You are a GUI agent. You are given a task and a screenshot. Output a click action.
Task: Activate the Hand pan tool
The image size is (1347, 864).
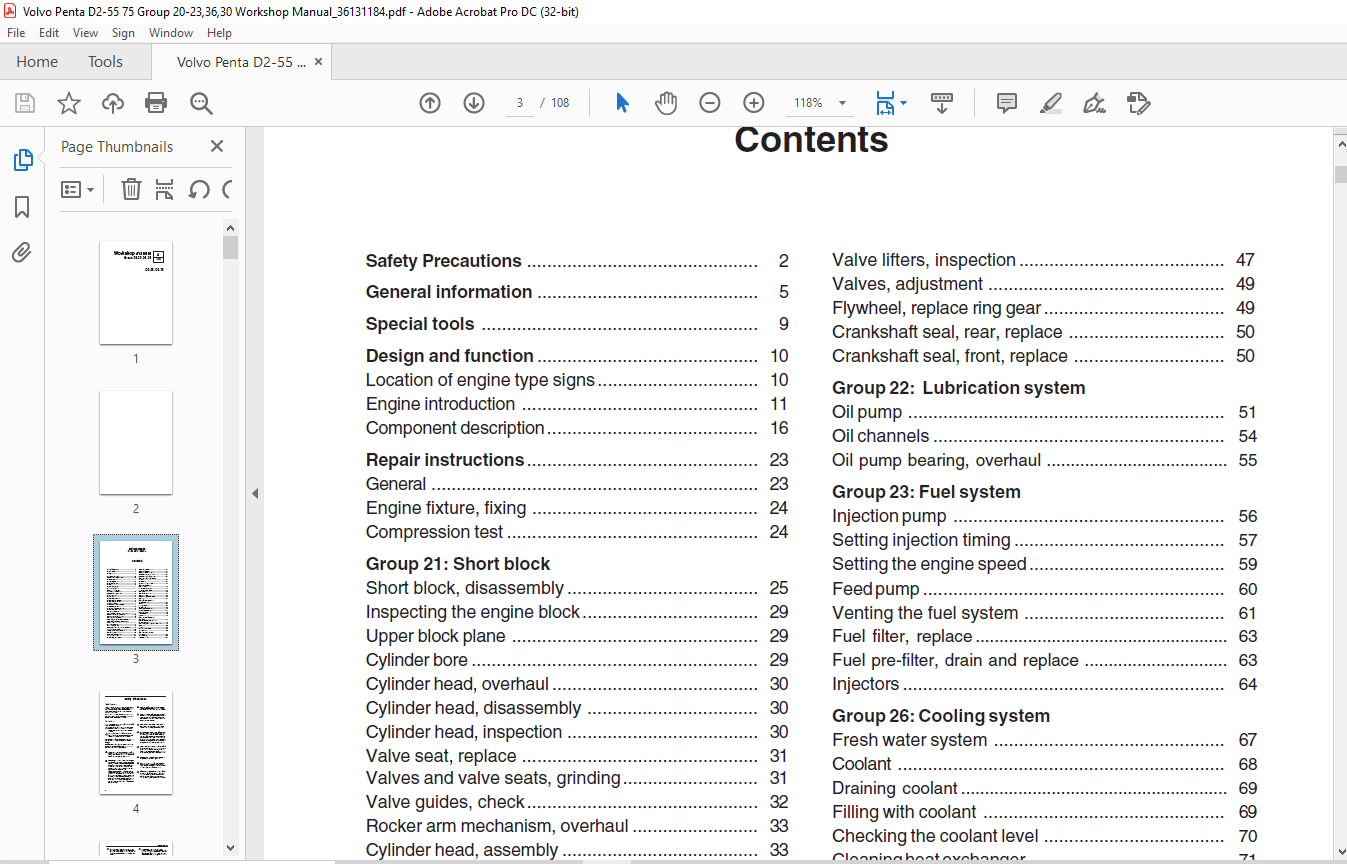coord(666,103)
